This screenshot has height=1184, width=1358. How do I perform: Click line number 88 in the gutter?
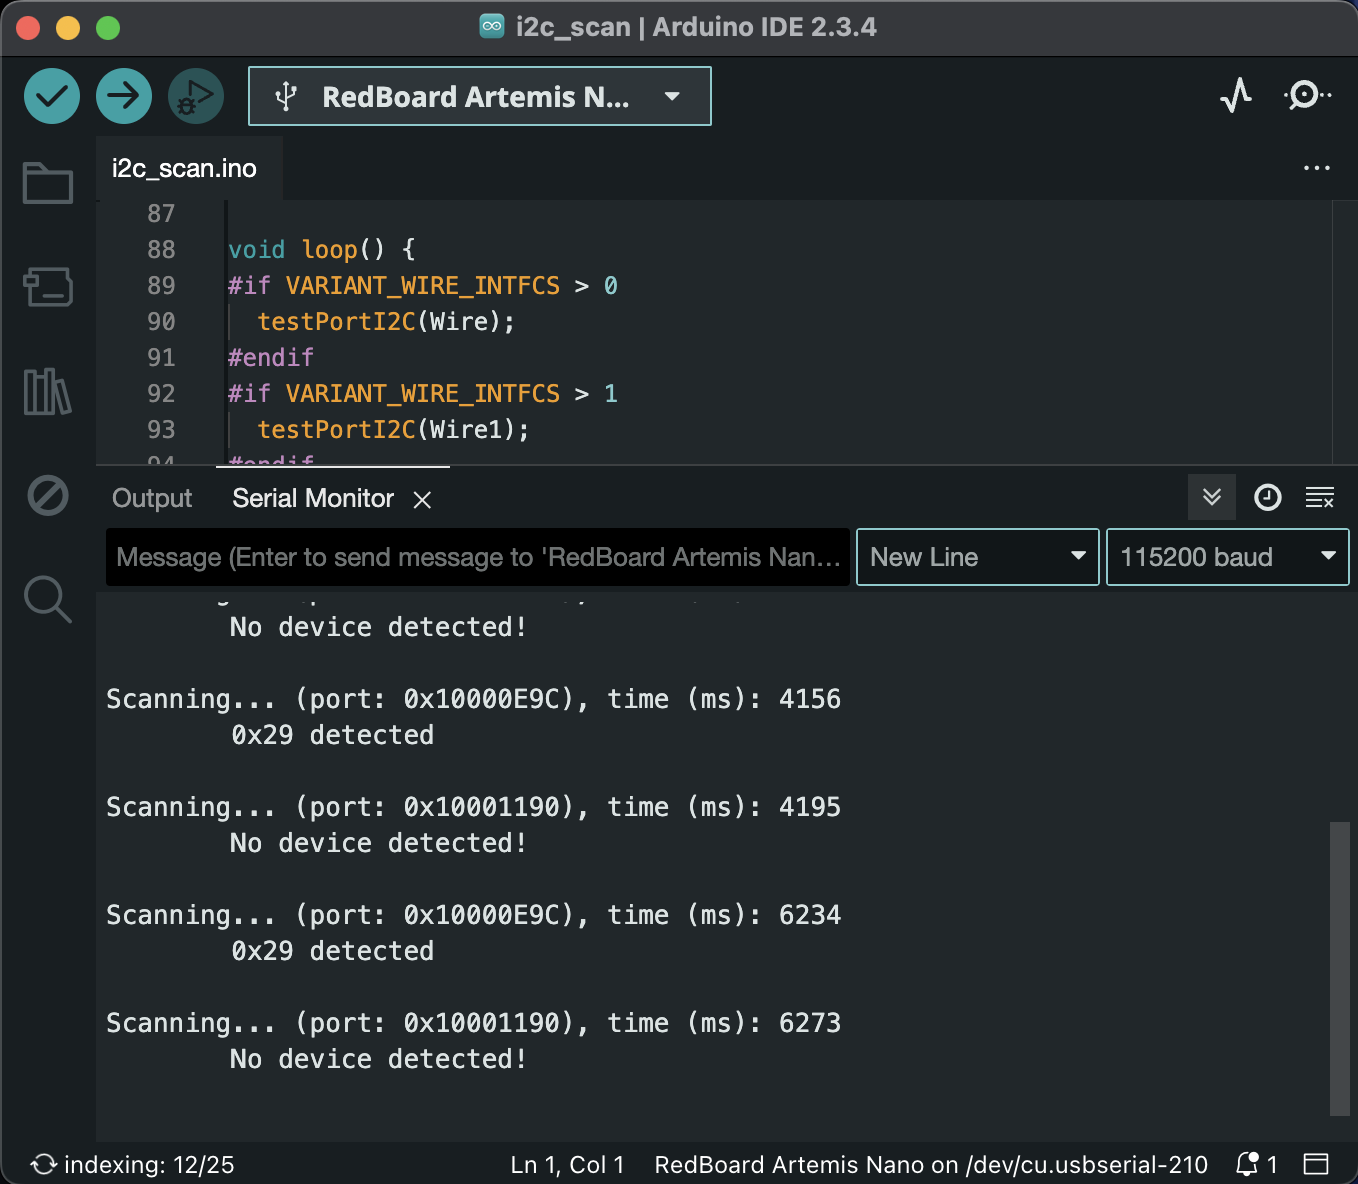161,249
